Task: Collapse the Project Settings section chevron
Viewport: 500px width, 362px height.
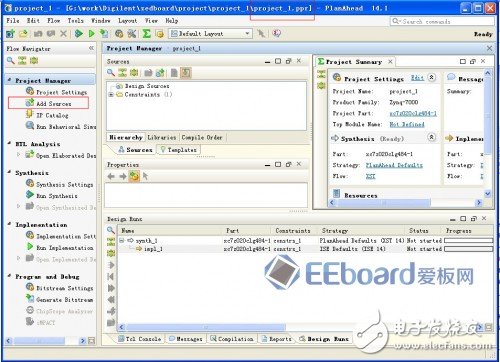Action: tap(431, 78)
